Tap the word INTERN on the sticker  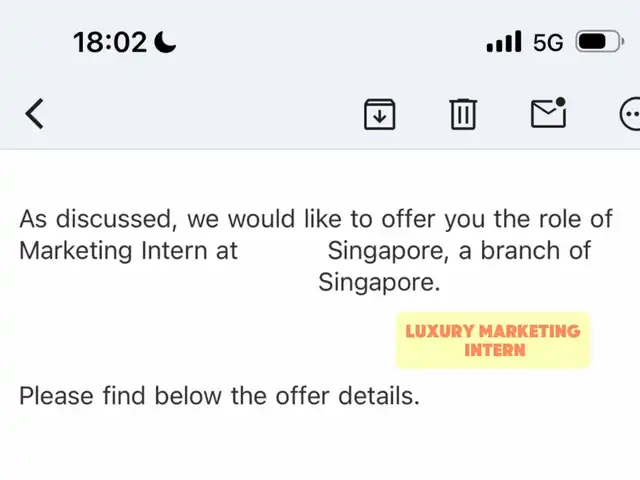(495, 350)
